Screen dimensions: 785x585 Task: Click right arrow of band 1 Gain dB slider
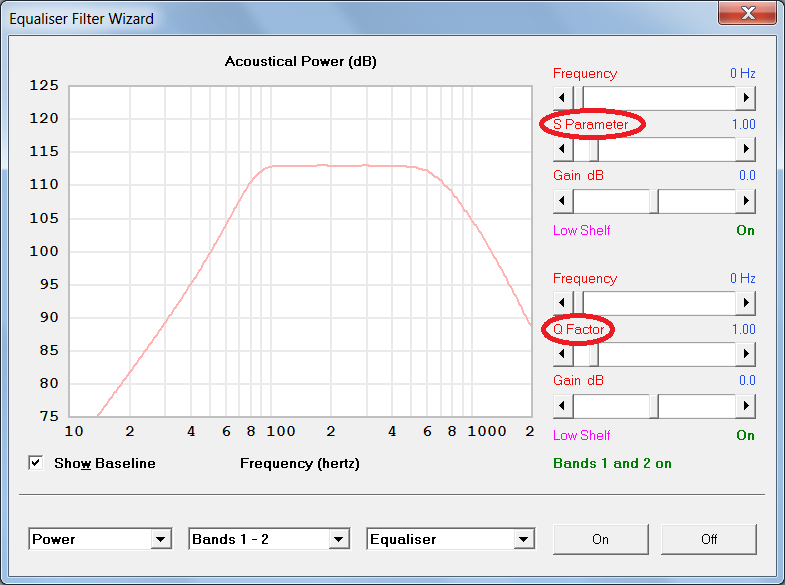745,201
